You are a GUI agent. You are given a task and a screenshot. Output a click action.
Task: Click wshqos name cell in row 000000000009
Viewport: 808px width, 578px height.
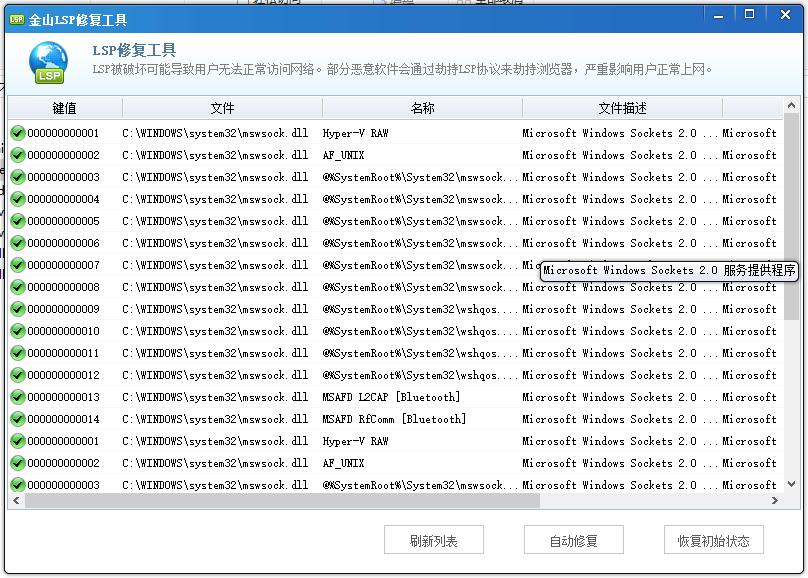[x=420, y=309]
